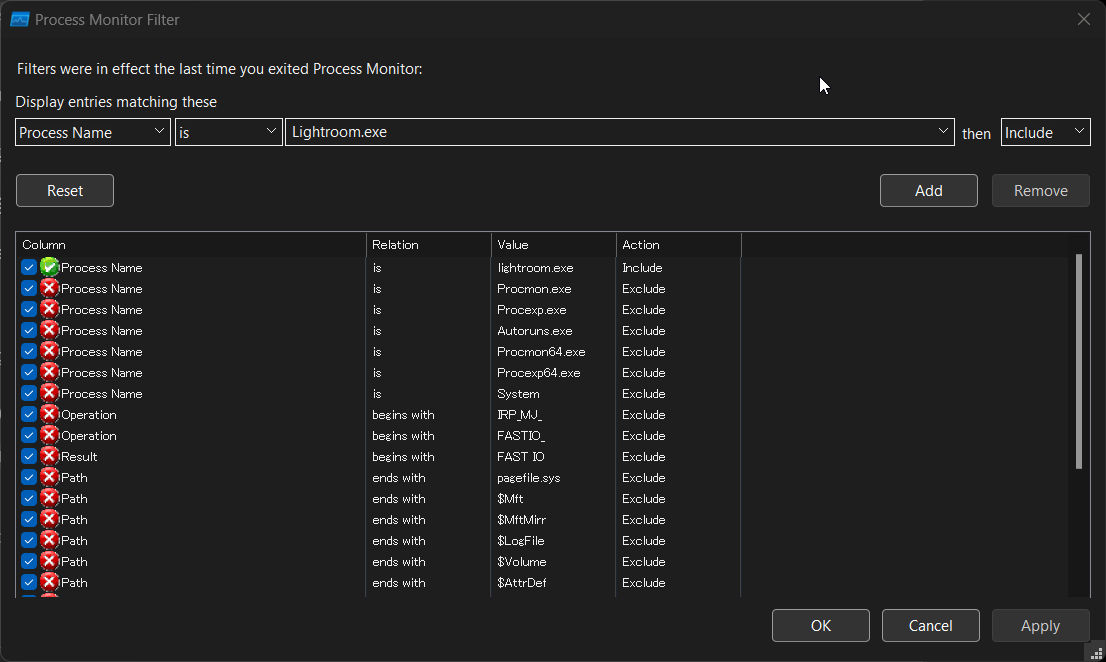Close the Process Monitor Filter dialog
This screenshot has width=1106, height=662.
[1083, 19]
